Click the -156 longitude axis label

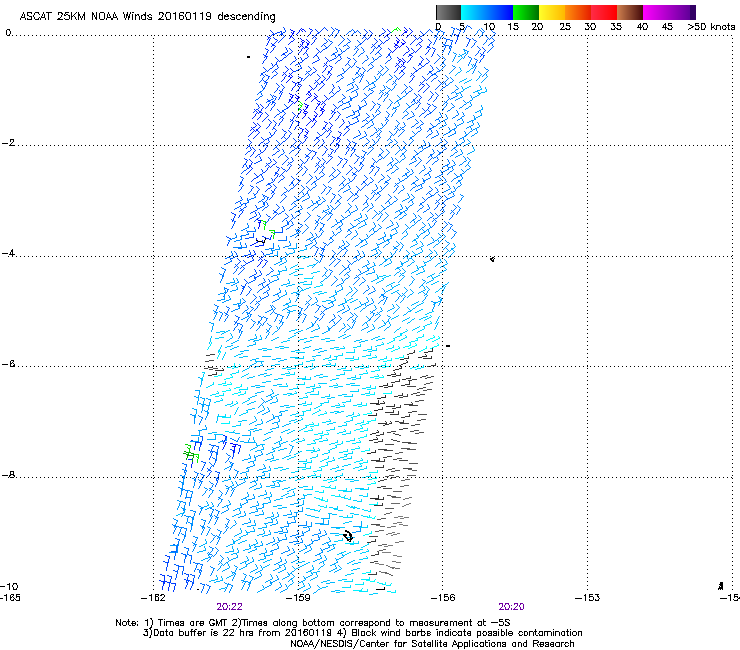click(443, 598)
